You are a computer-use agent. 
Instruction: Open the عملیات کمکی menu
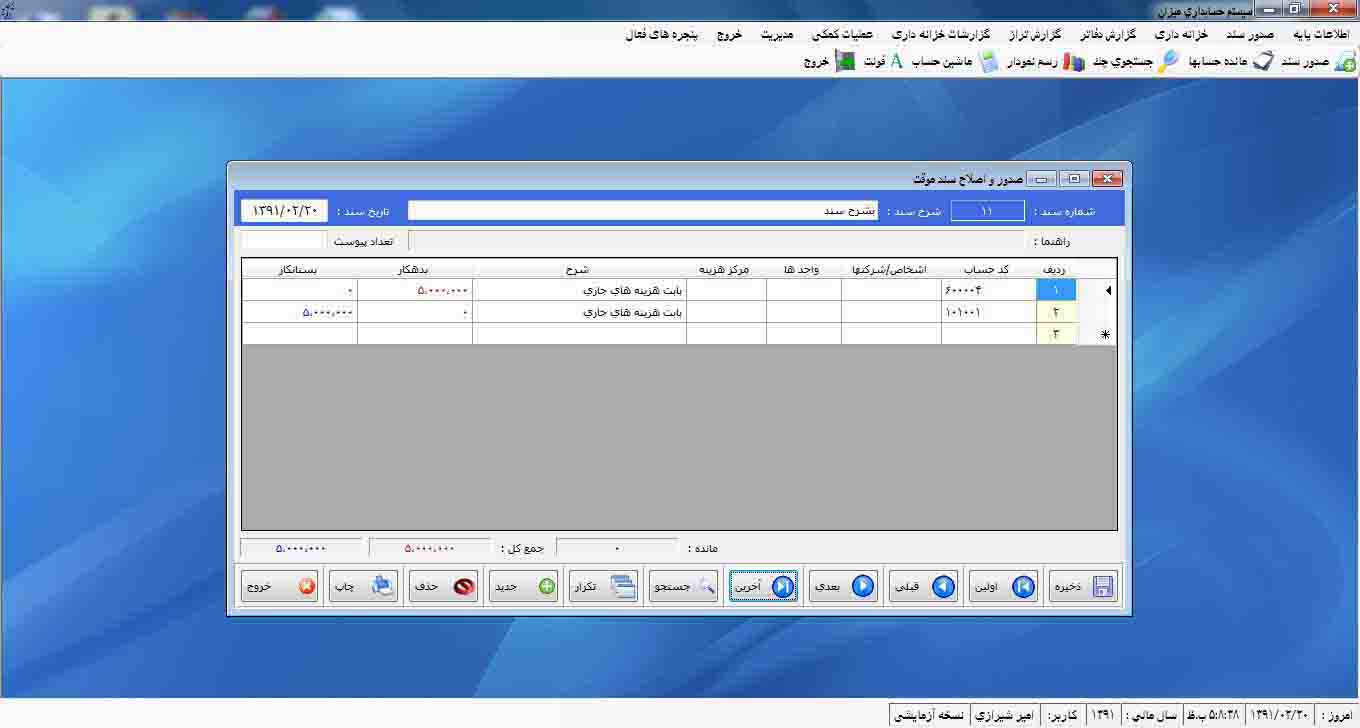843,34
